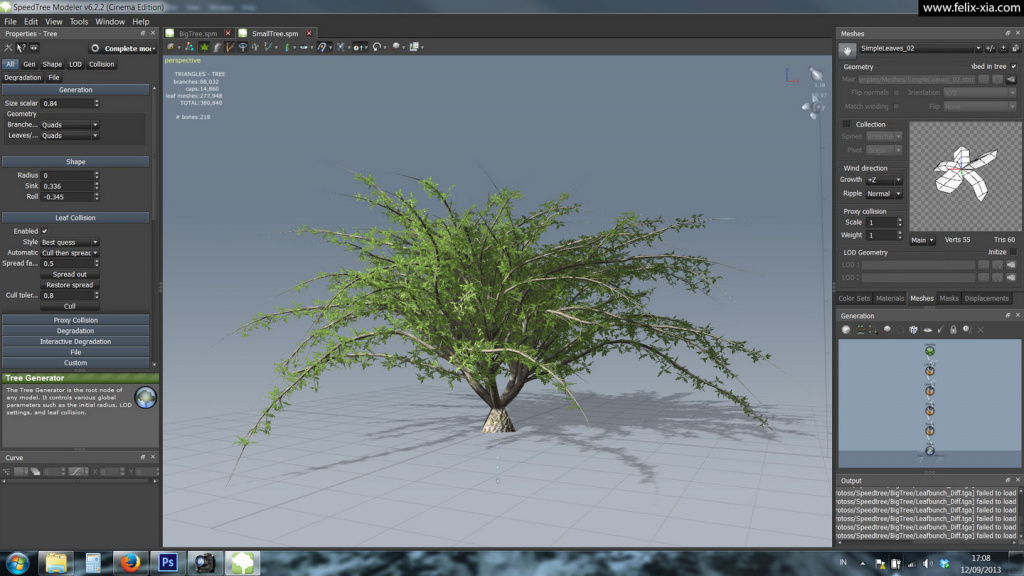1024x576 pixels.
Task: Open the Branches geometry Quads dropdown
Action: [x=70, y=125]
